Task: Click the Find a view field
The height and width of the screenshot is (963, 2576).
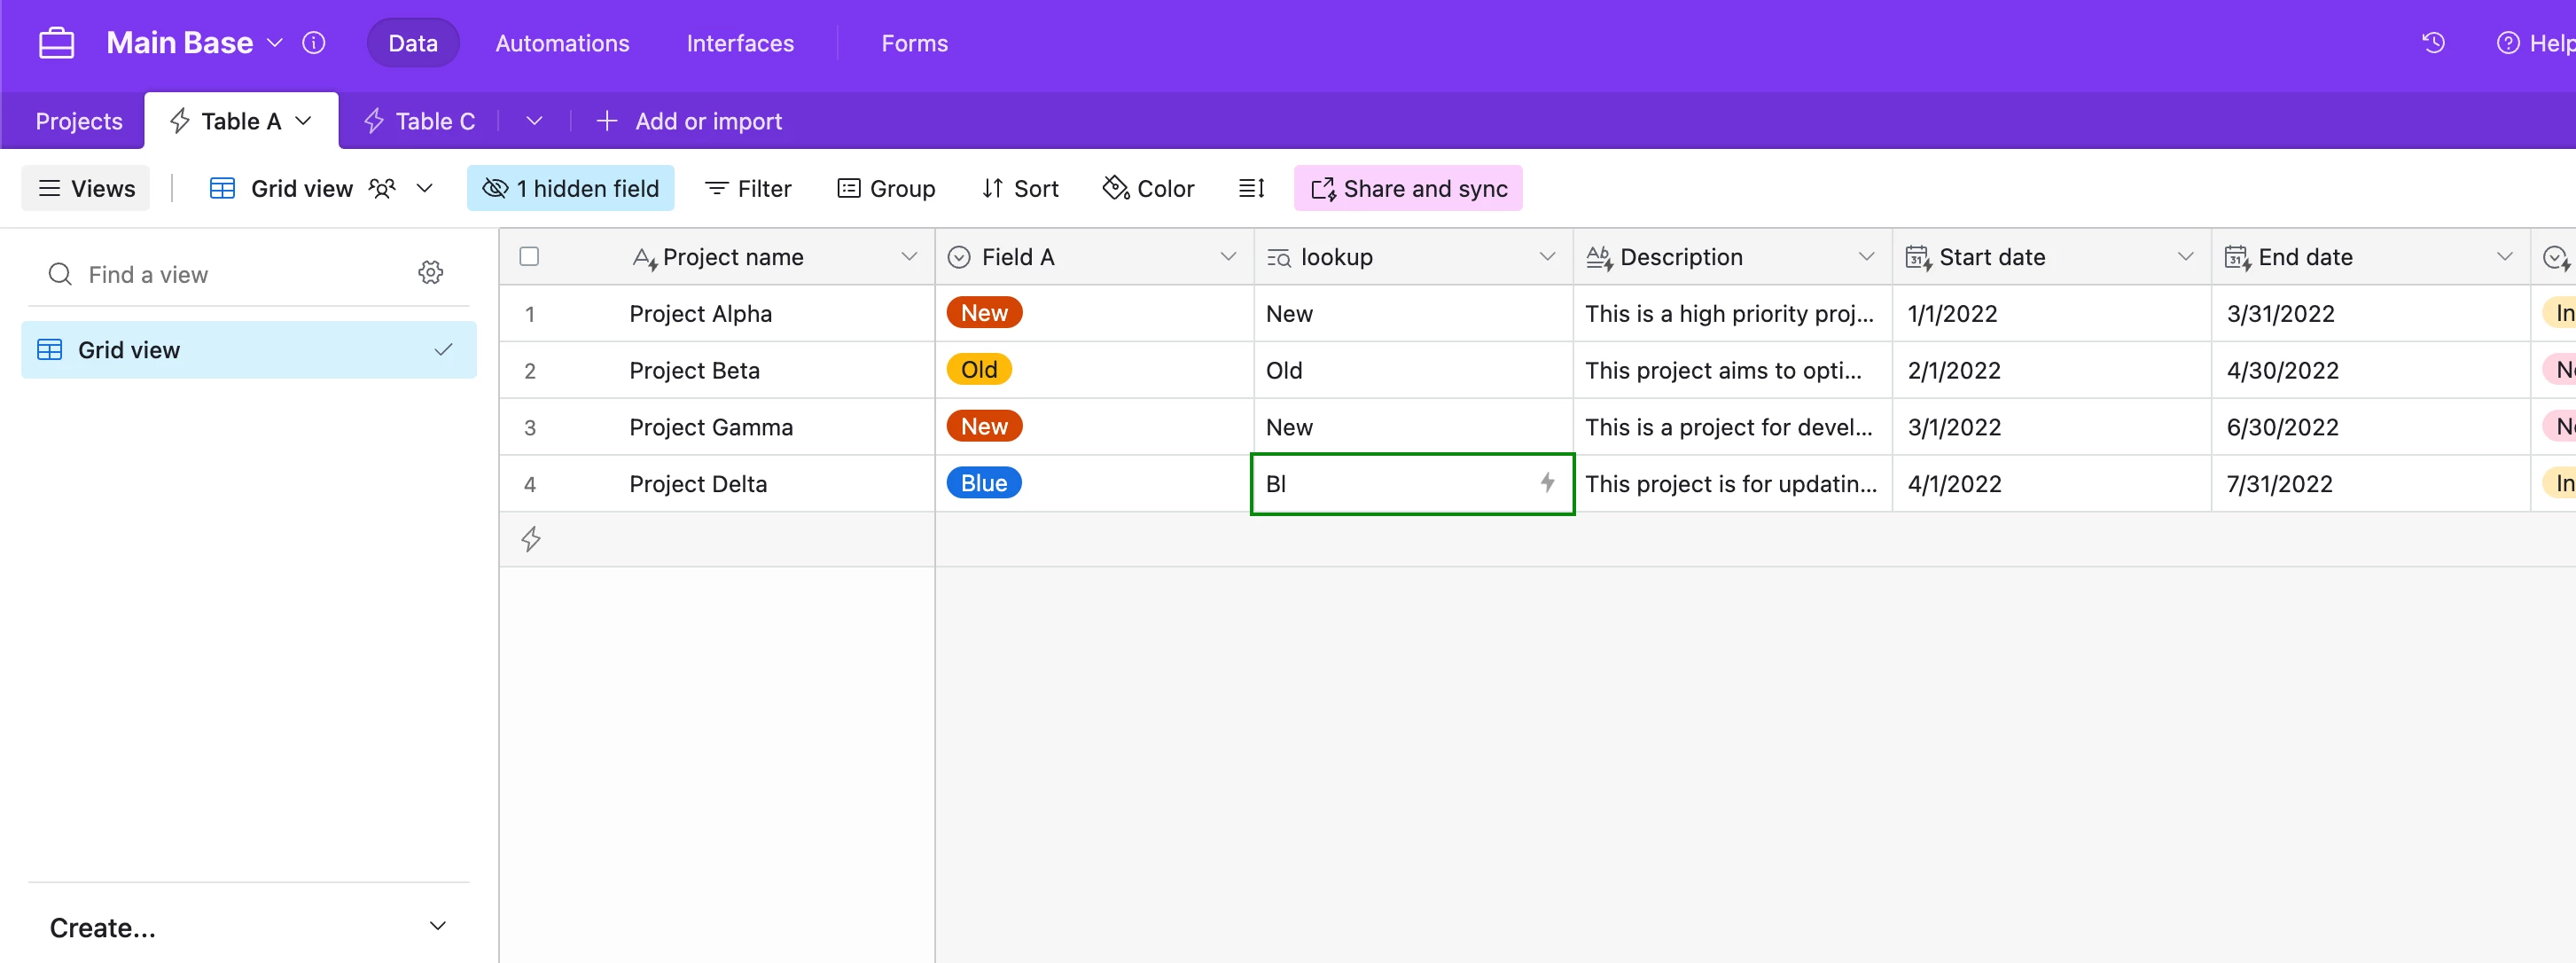Action: [230, 274]
